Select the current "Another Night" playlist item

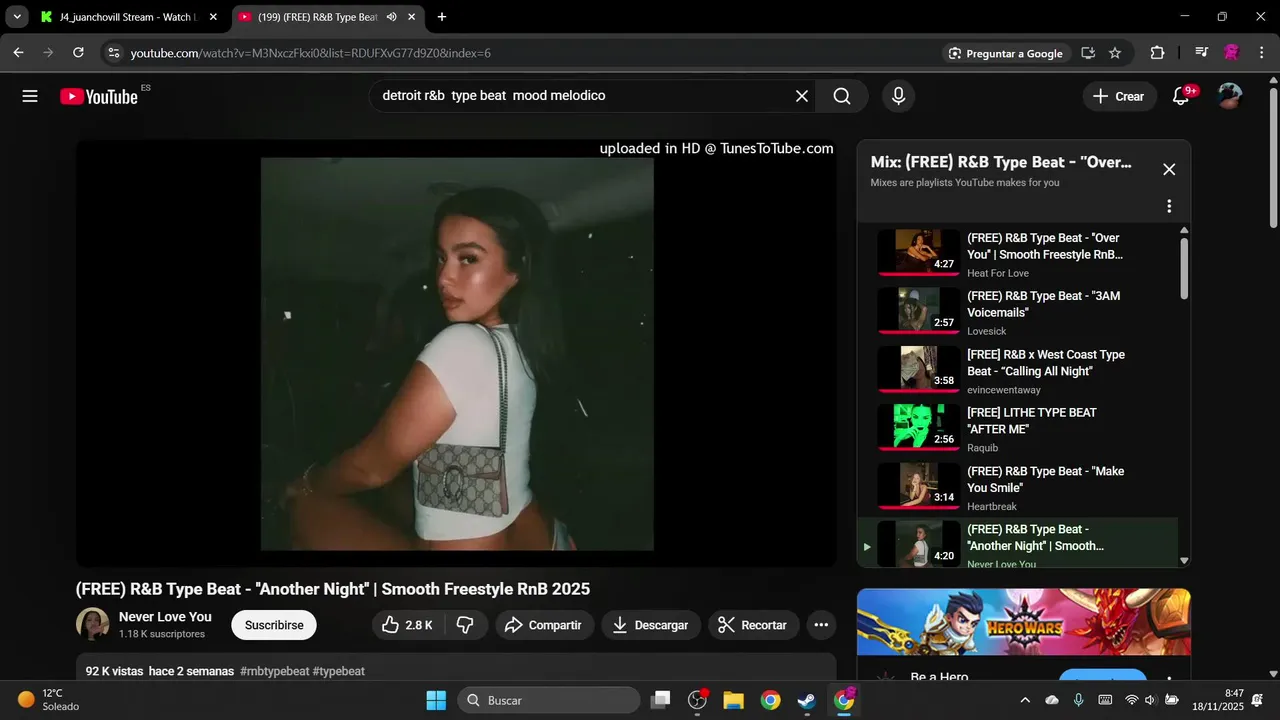click(1017, 543)
